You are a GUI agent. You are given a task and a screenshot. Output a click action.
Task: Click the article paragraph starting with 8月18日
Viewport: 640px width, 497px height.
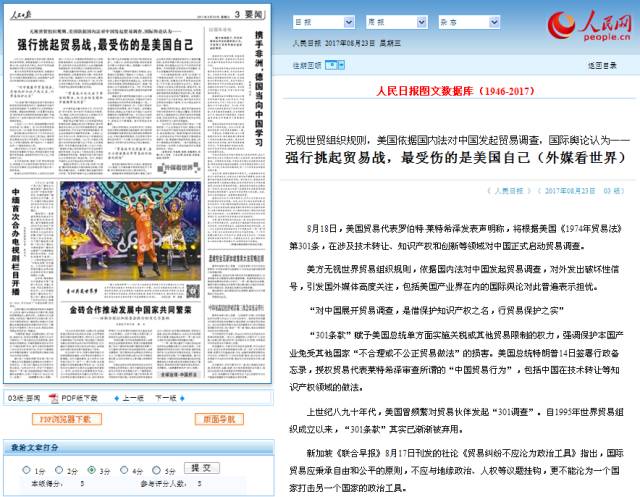(x=456, y=237)
